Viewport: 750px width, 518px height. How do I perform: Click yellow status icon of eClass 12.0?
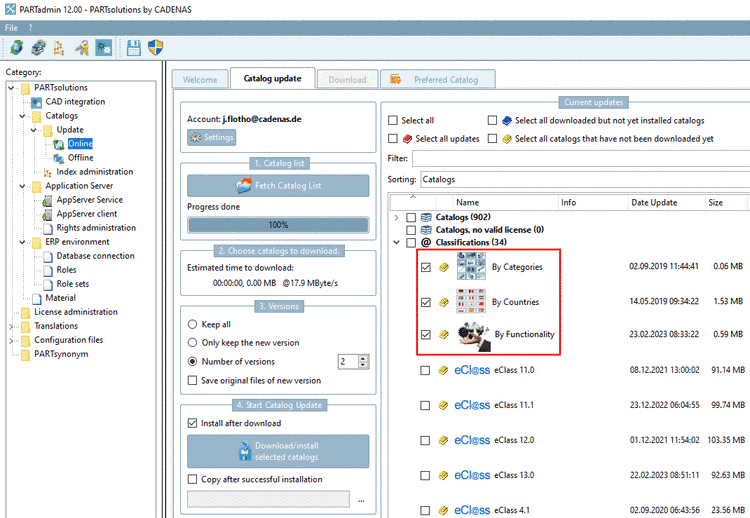[x=443, y=441]
